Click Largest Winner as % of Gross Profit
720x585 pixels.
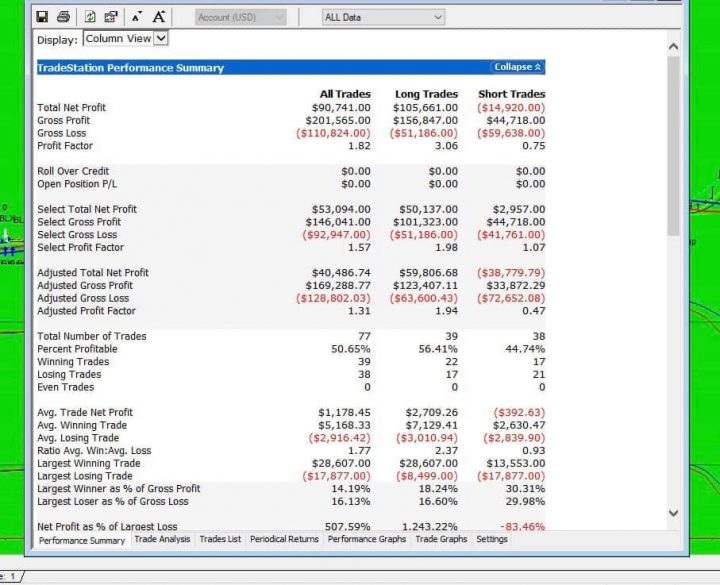(x=119, y=489)
